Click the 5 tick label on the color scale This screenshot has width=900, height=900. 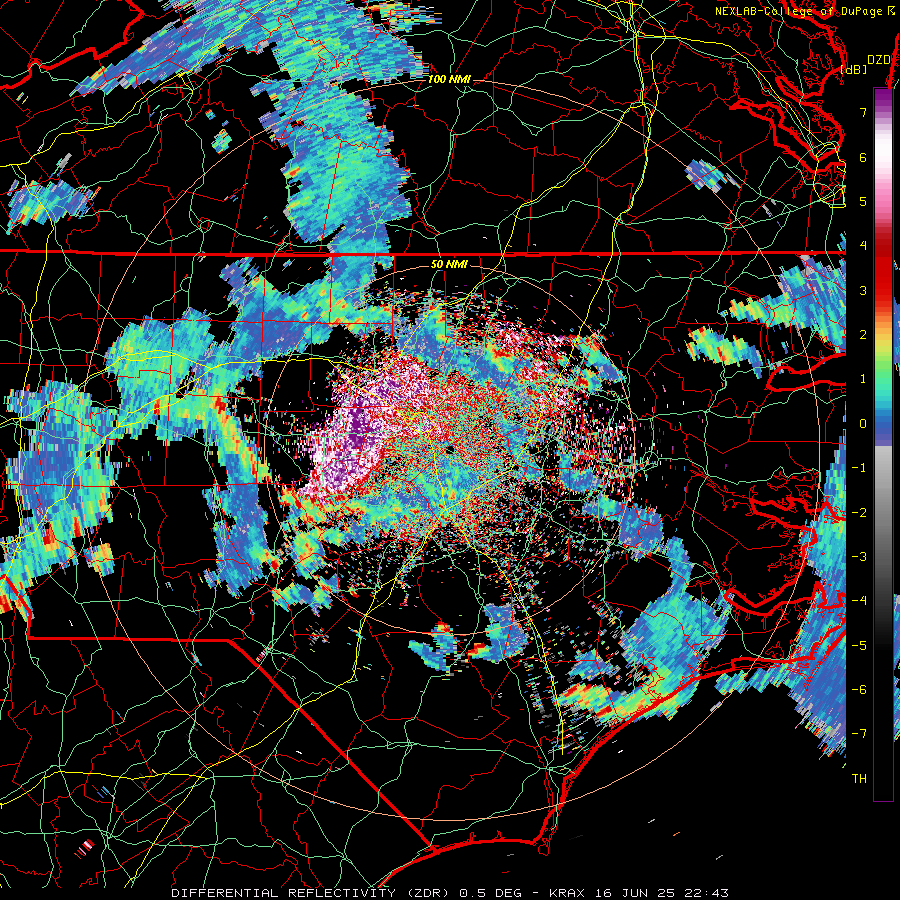863,201
